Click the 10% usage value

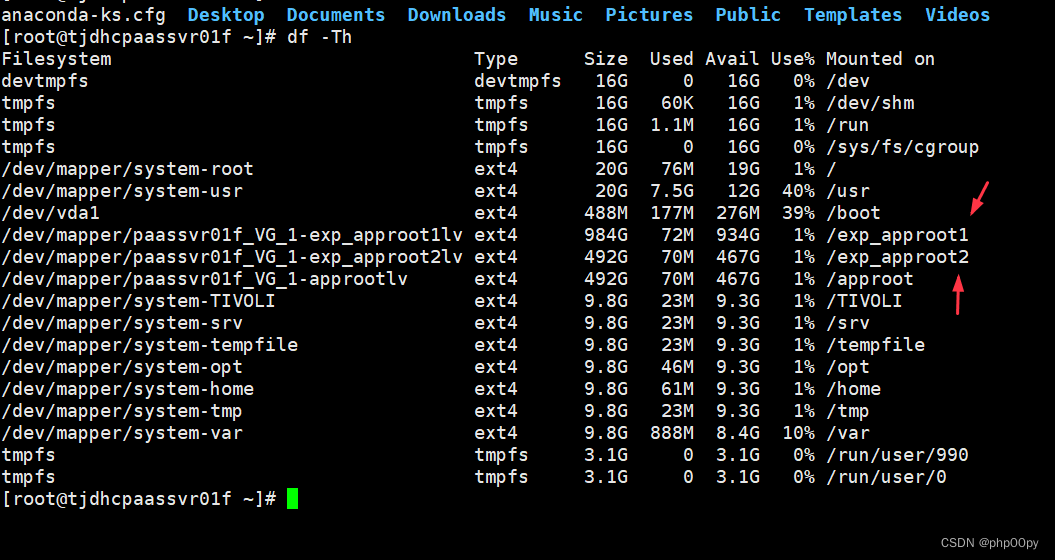[798, 433]
